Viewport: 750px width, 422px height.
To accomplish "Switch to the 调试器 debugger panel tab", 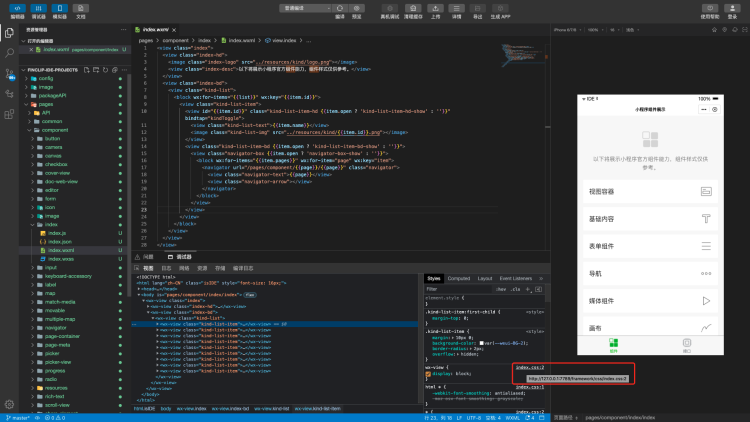I will [180, 257].
